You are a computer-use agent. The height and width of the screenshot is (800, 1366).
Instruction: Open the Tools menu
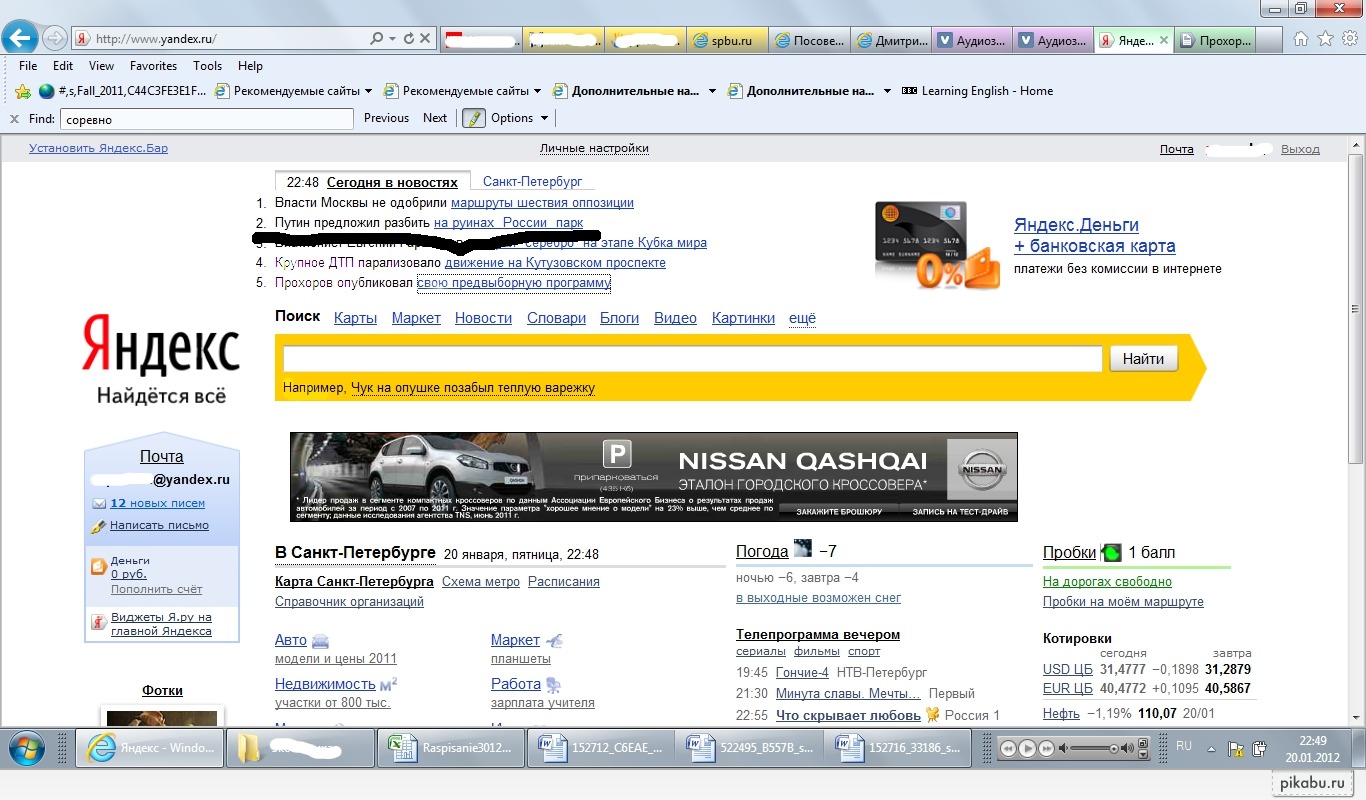point(208,66)
